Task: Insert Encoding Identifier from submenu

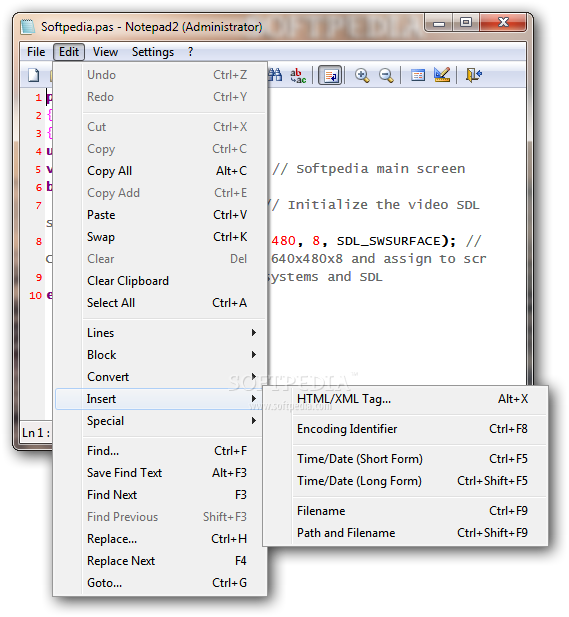Action: pos(405,429)
